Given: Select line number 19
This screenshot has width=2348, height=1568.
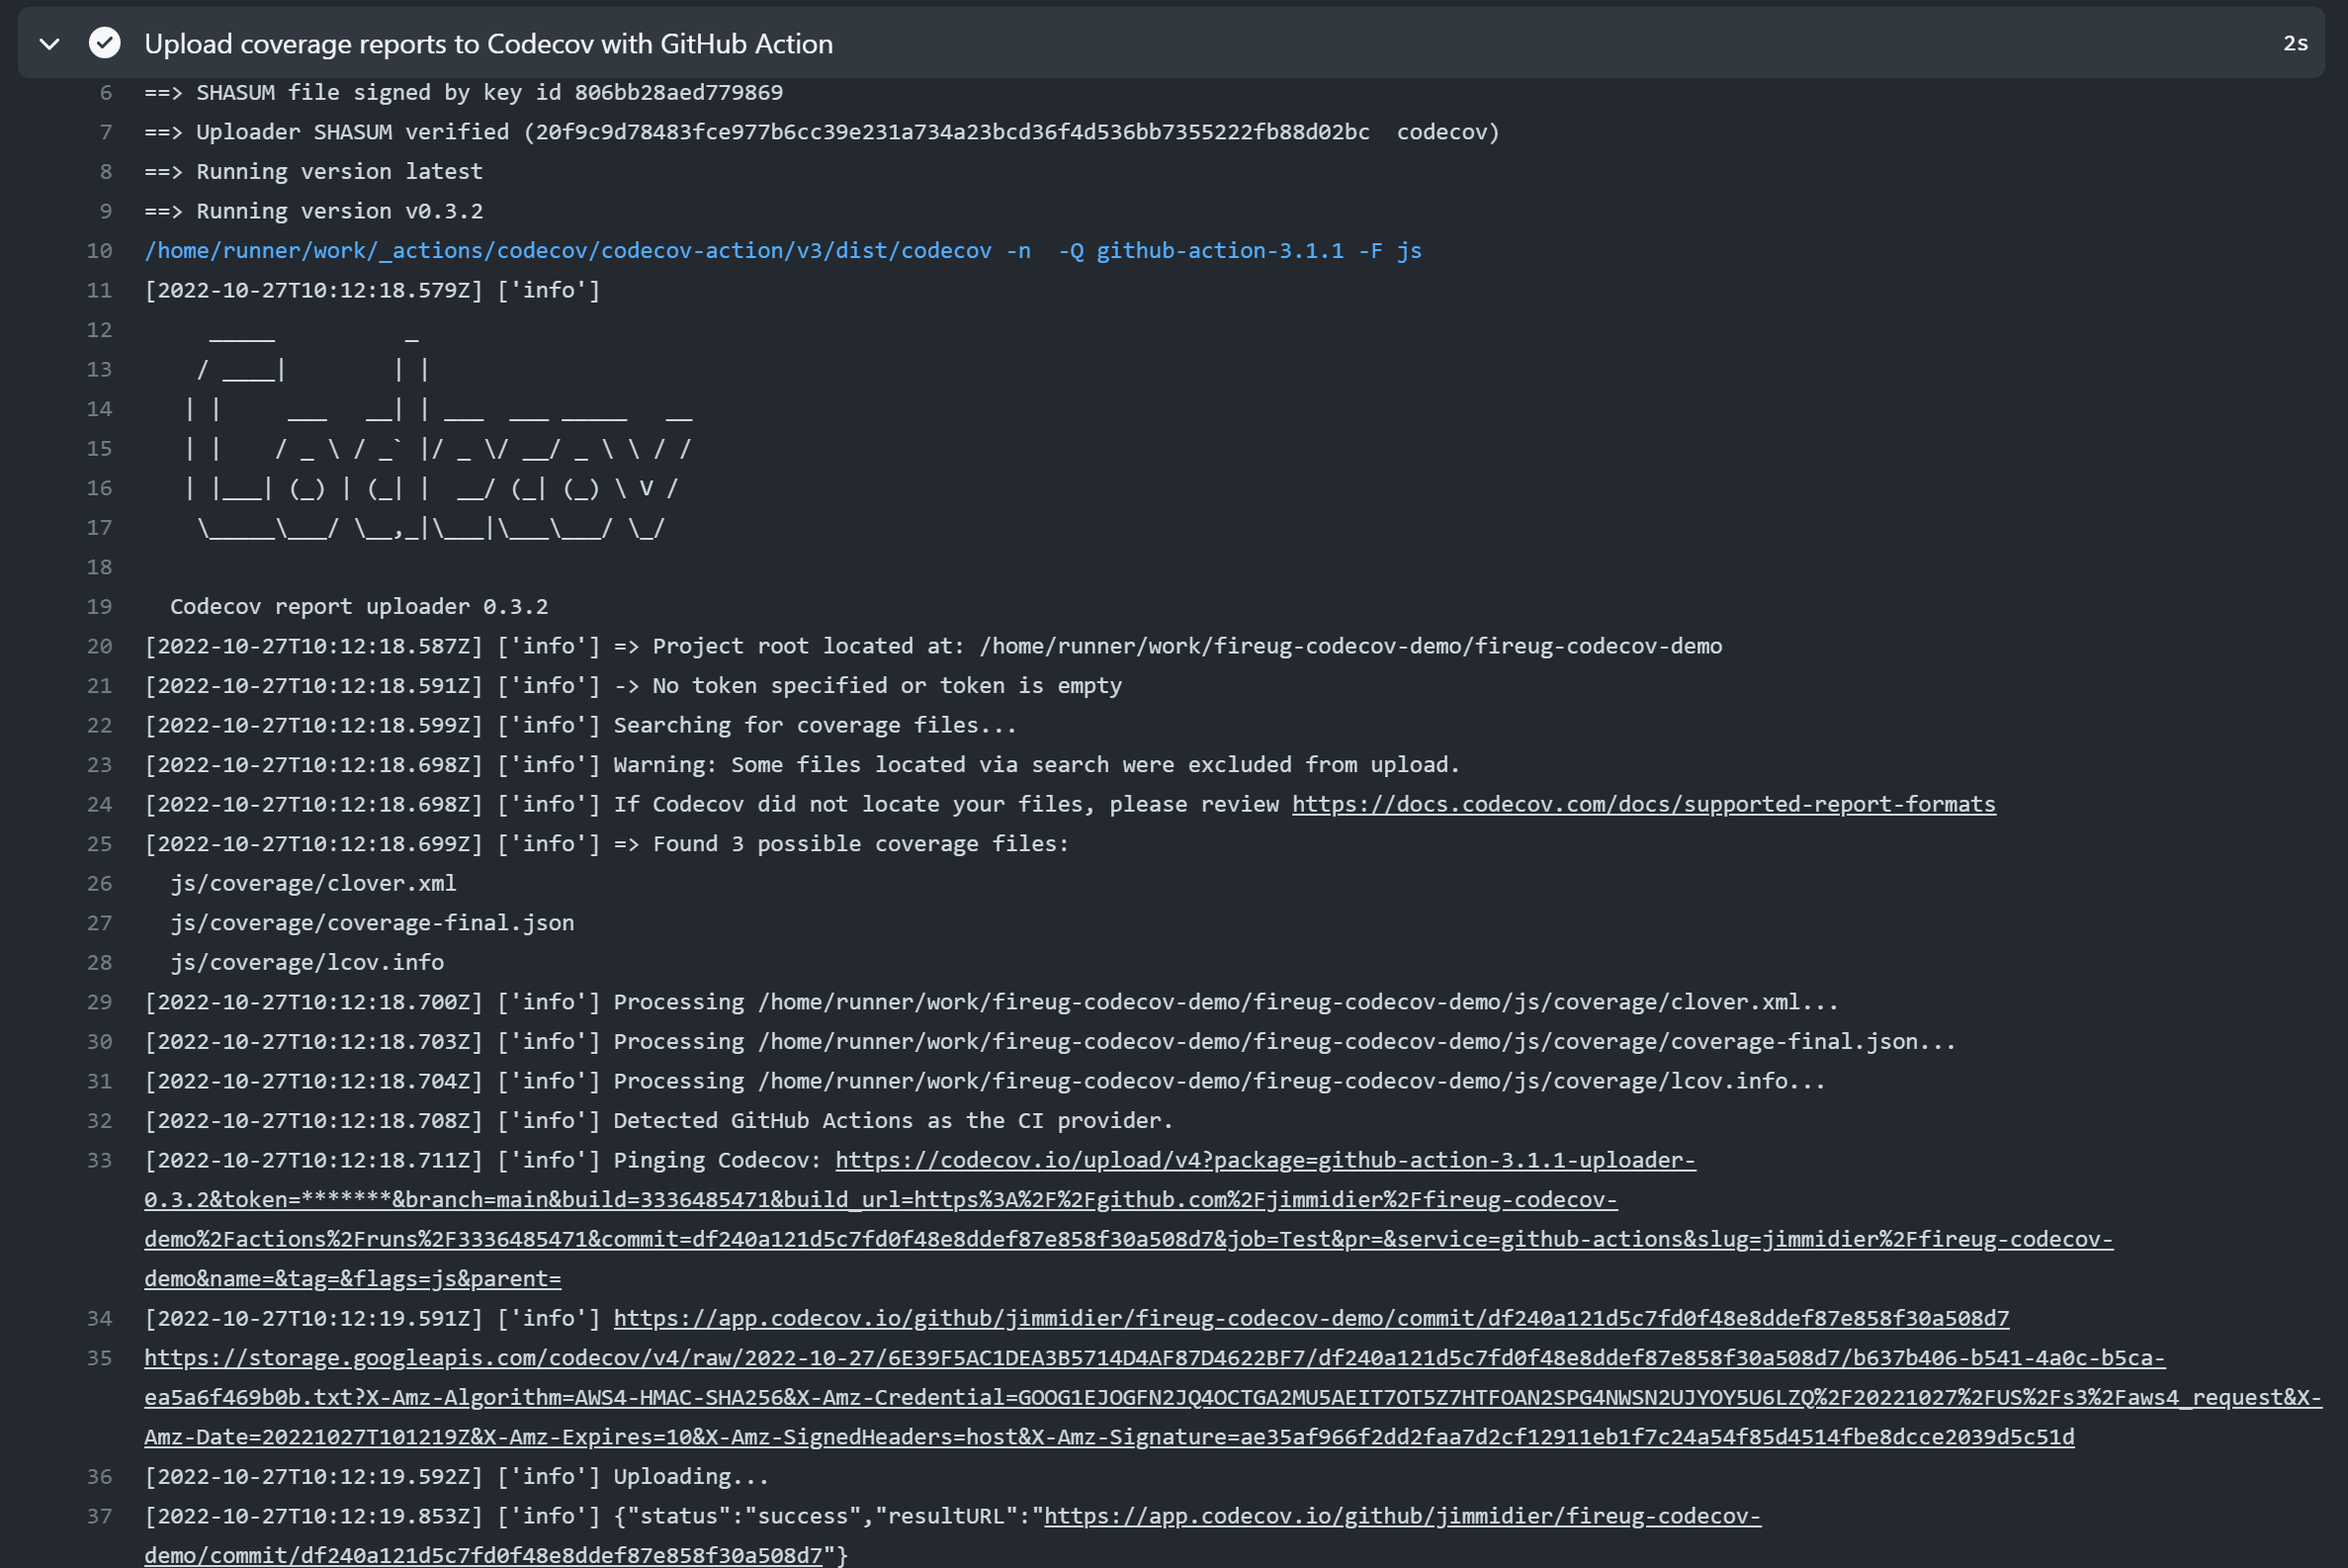Looking at the screenshot, I should tap(98, 606).
